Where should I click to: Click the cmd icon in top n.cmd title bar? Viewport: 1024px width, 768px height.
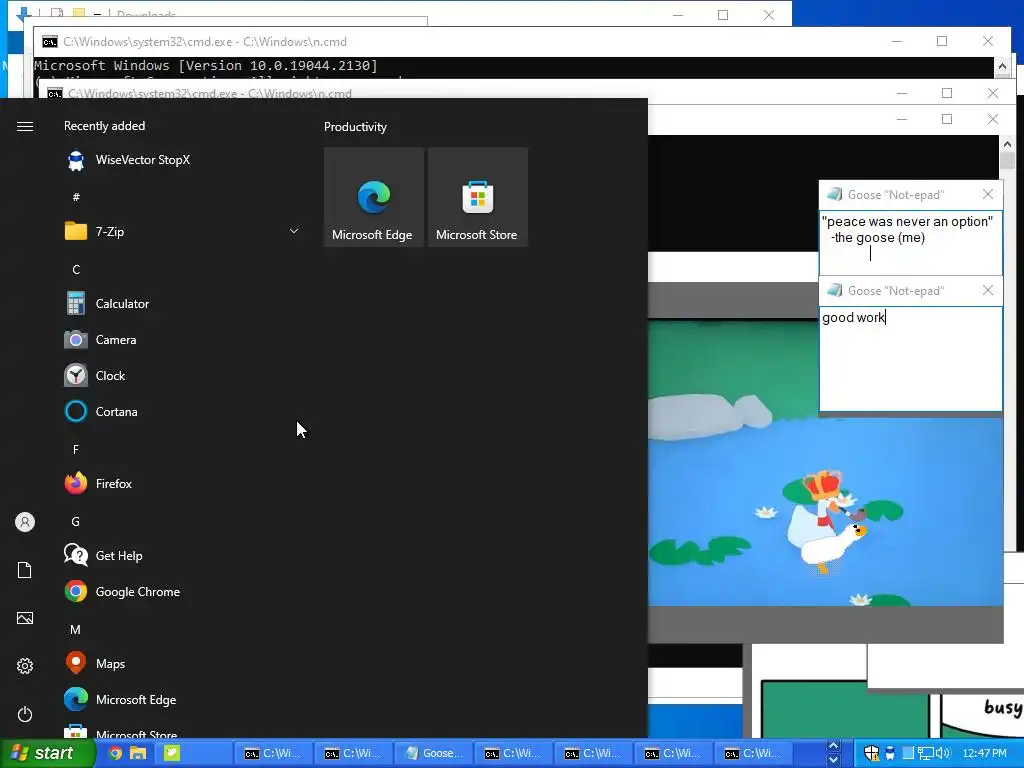(50, 42)
